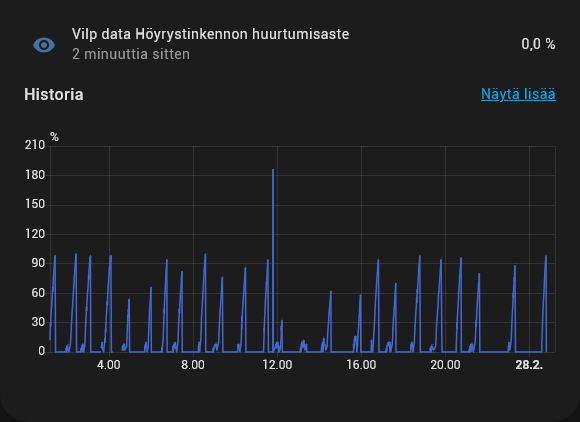The image size is (580, 422).
Task: Click the 210 y-axis label
Action: tap(35, 145)
